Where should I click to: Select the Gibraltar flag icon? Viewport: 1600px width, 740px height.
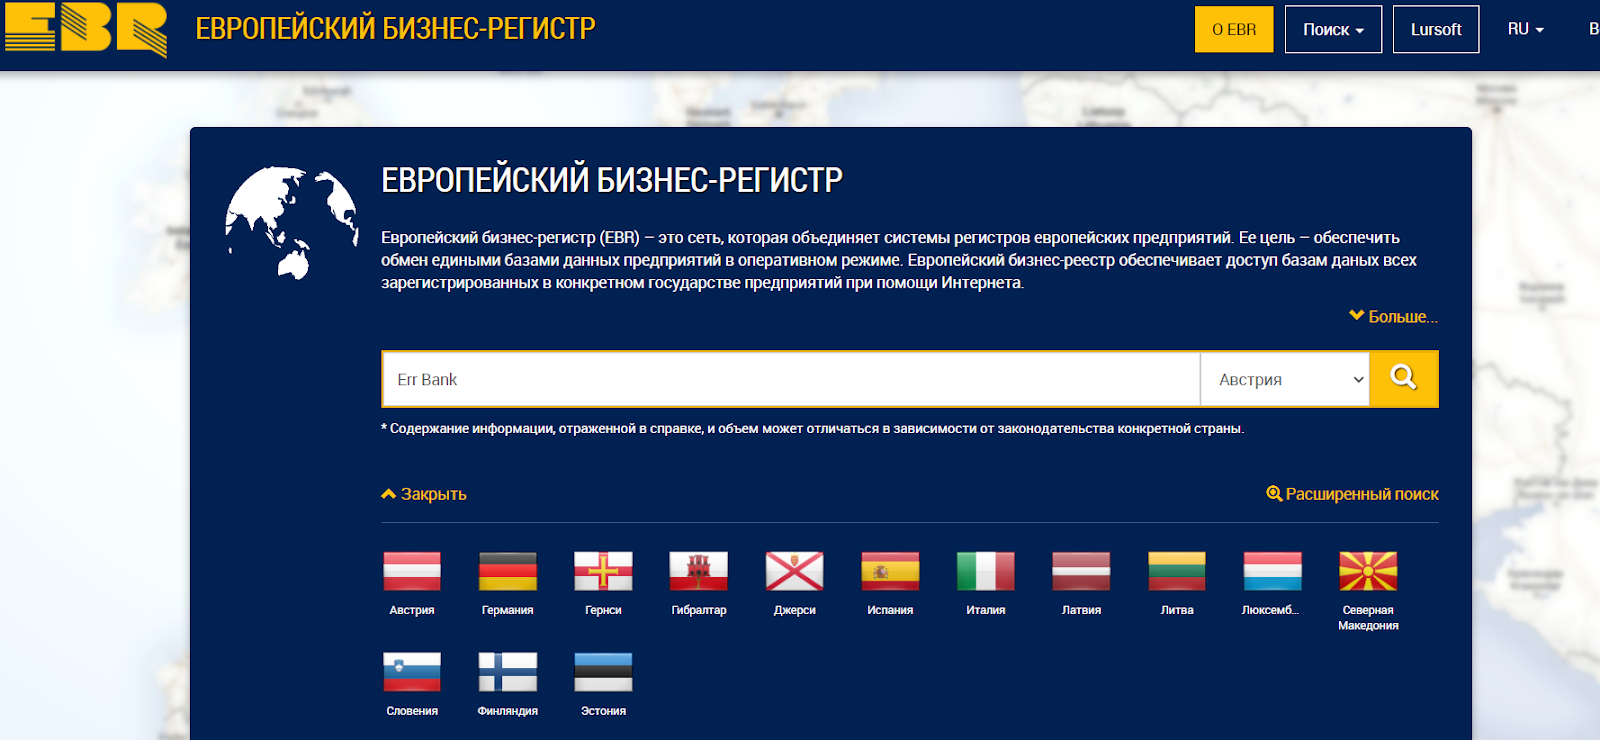pos(699,571)
